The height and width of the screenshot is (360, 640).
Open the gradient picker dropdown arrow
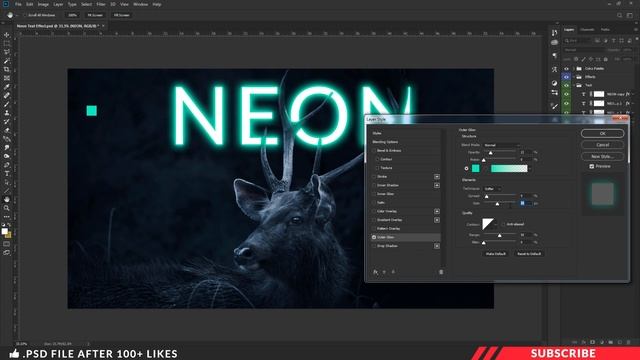tap(530, 168)
